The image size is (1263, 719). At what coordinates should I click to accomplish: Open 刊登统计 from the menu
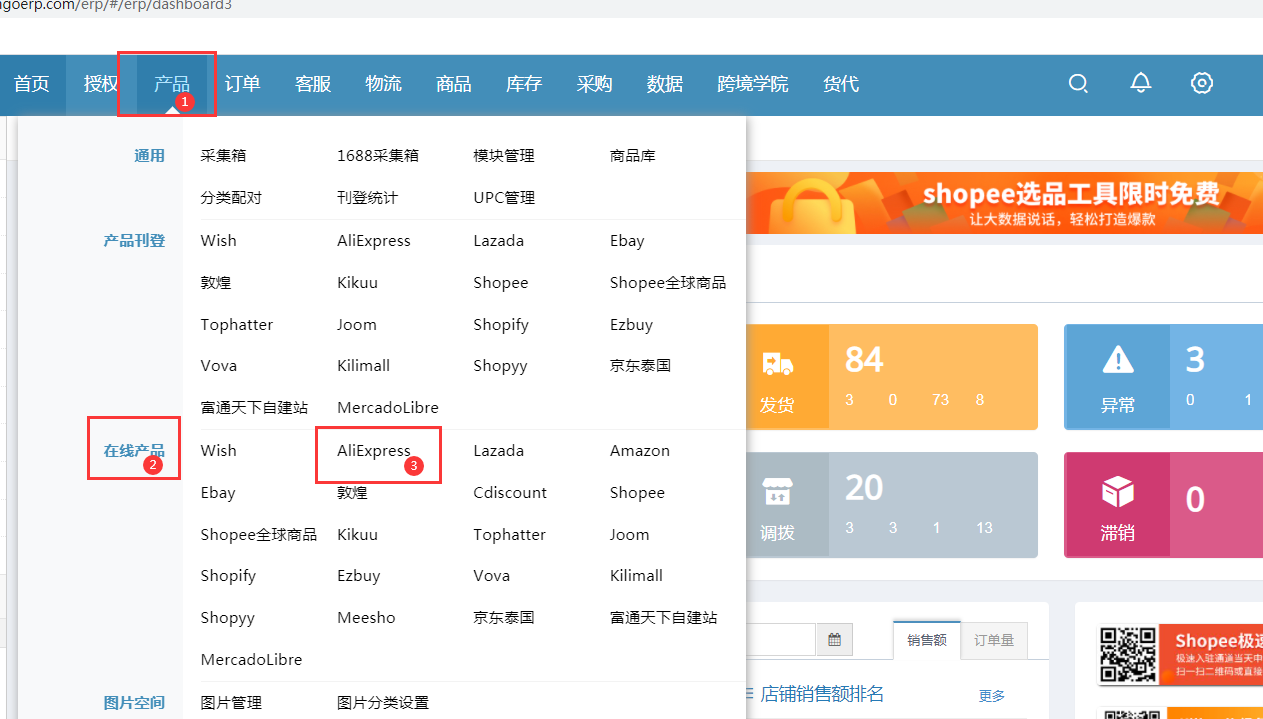[x=367, y=198]
